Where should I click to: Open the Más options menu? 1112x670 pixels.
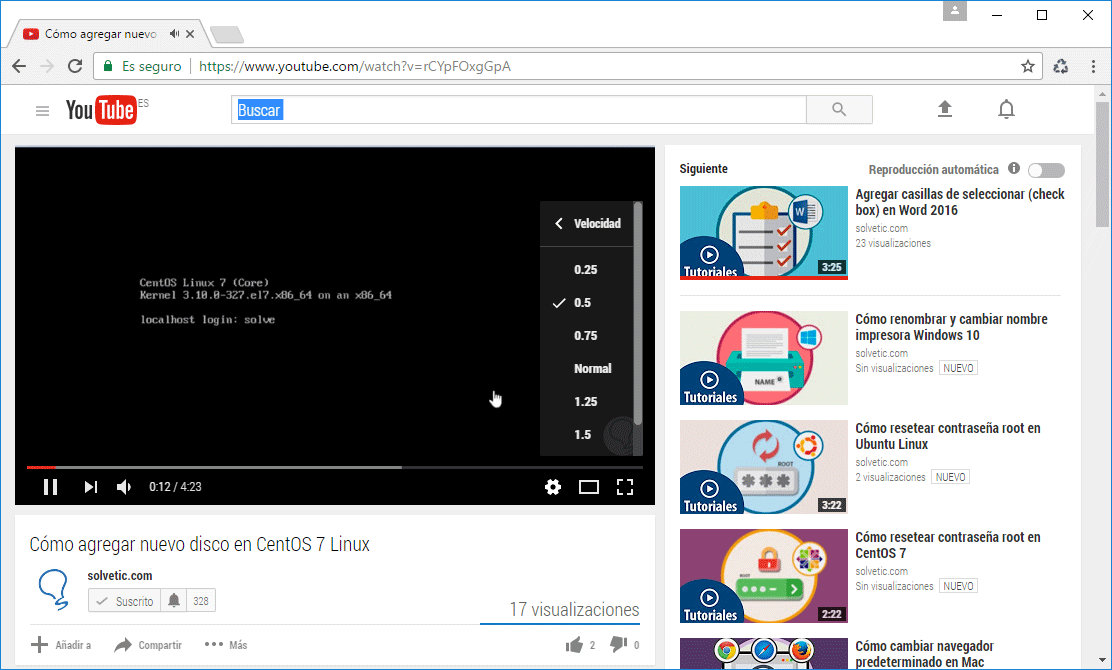click(x=226, y=645)
